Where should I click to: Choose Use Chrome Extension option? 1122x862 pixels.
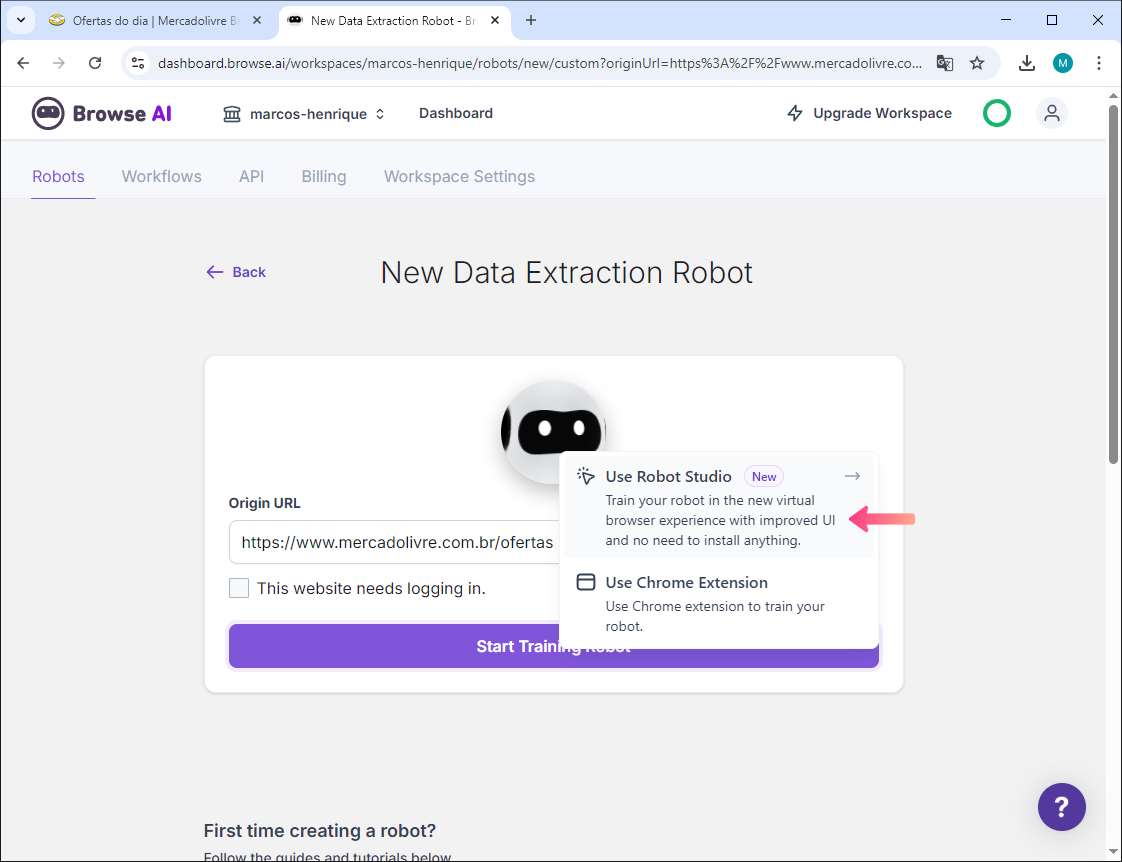coord(718,603)
